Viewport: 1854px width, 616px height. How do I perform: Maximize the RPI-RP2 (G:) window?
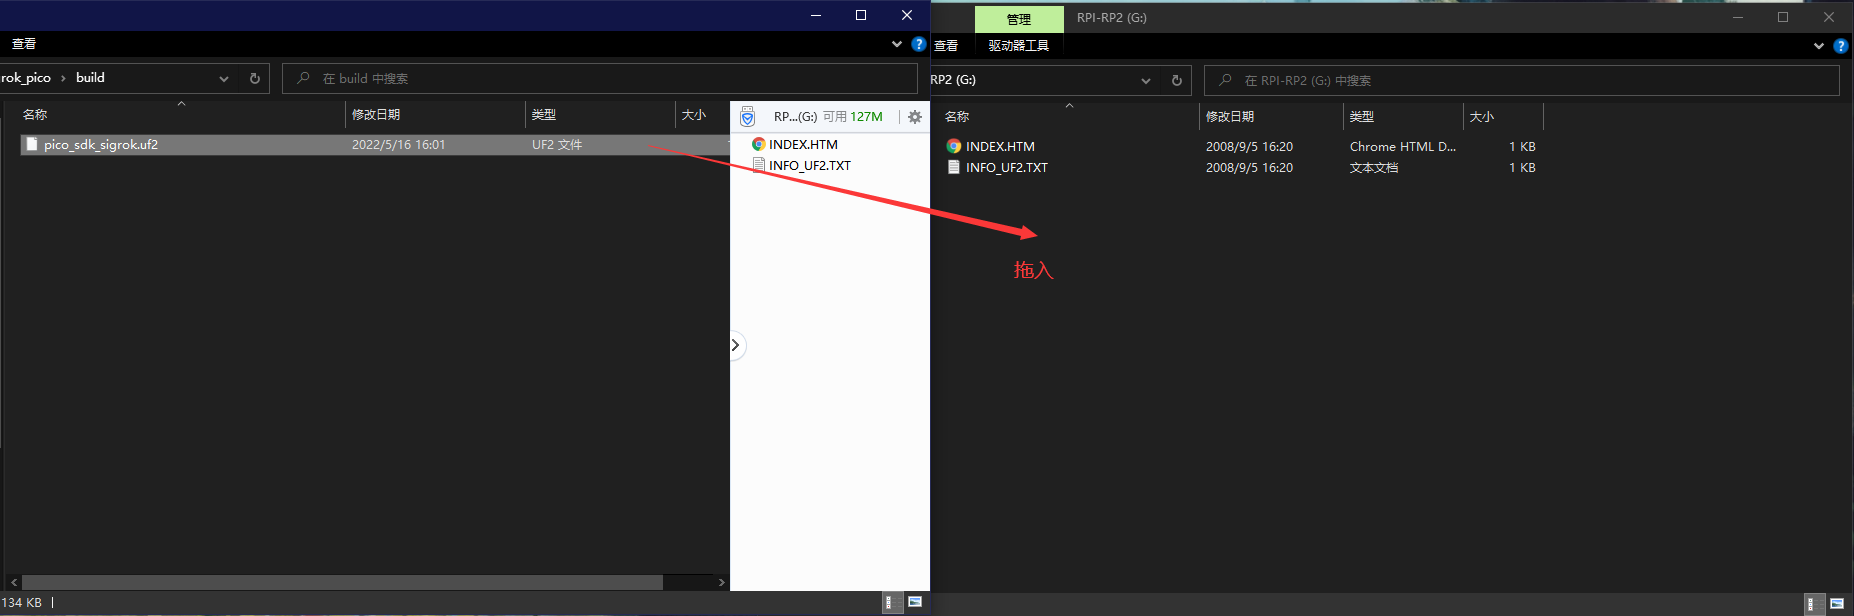(1783, 17)
